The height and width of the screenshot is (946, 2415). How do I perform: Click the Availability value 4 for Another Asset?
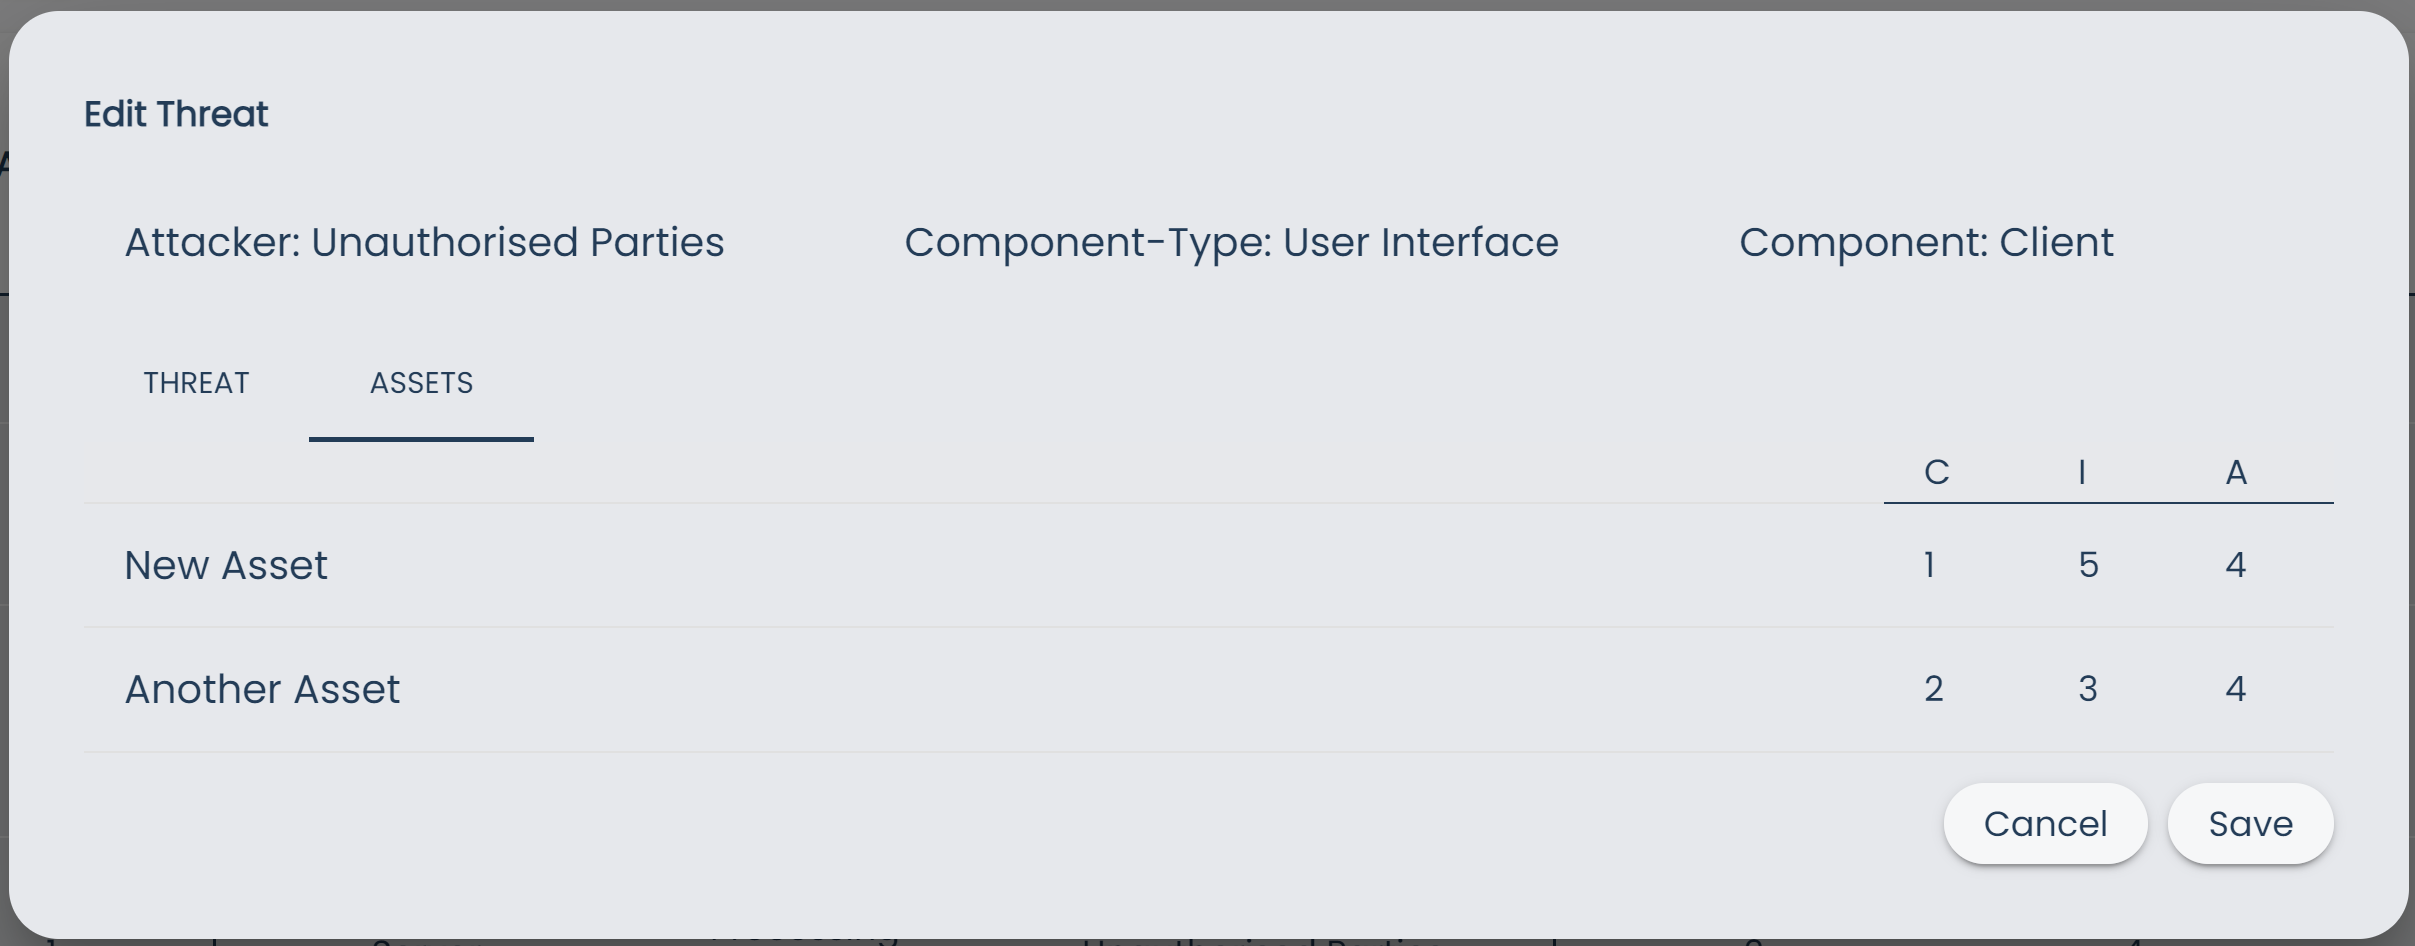point(2236,688)
